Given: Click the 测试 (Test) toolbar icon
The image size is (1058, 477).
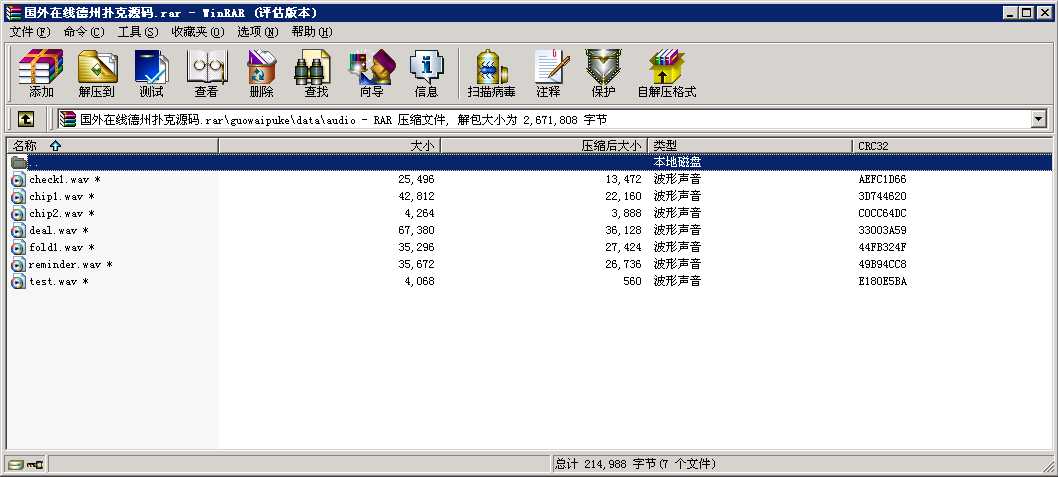Looking at the screenshot, I should click(x=151, y=73).
